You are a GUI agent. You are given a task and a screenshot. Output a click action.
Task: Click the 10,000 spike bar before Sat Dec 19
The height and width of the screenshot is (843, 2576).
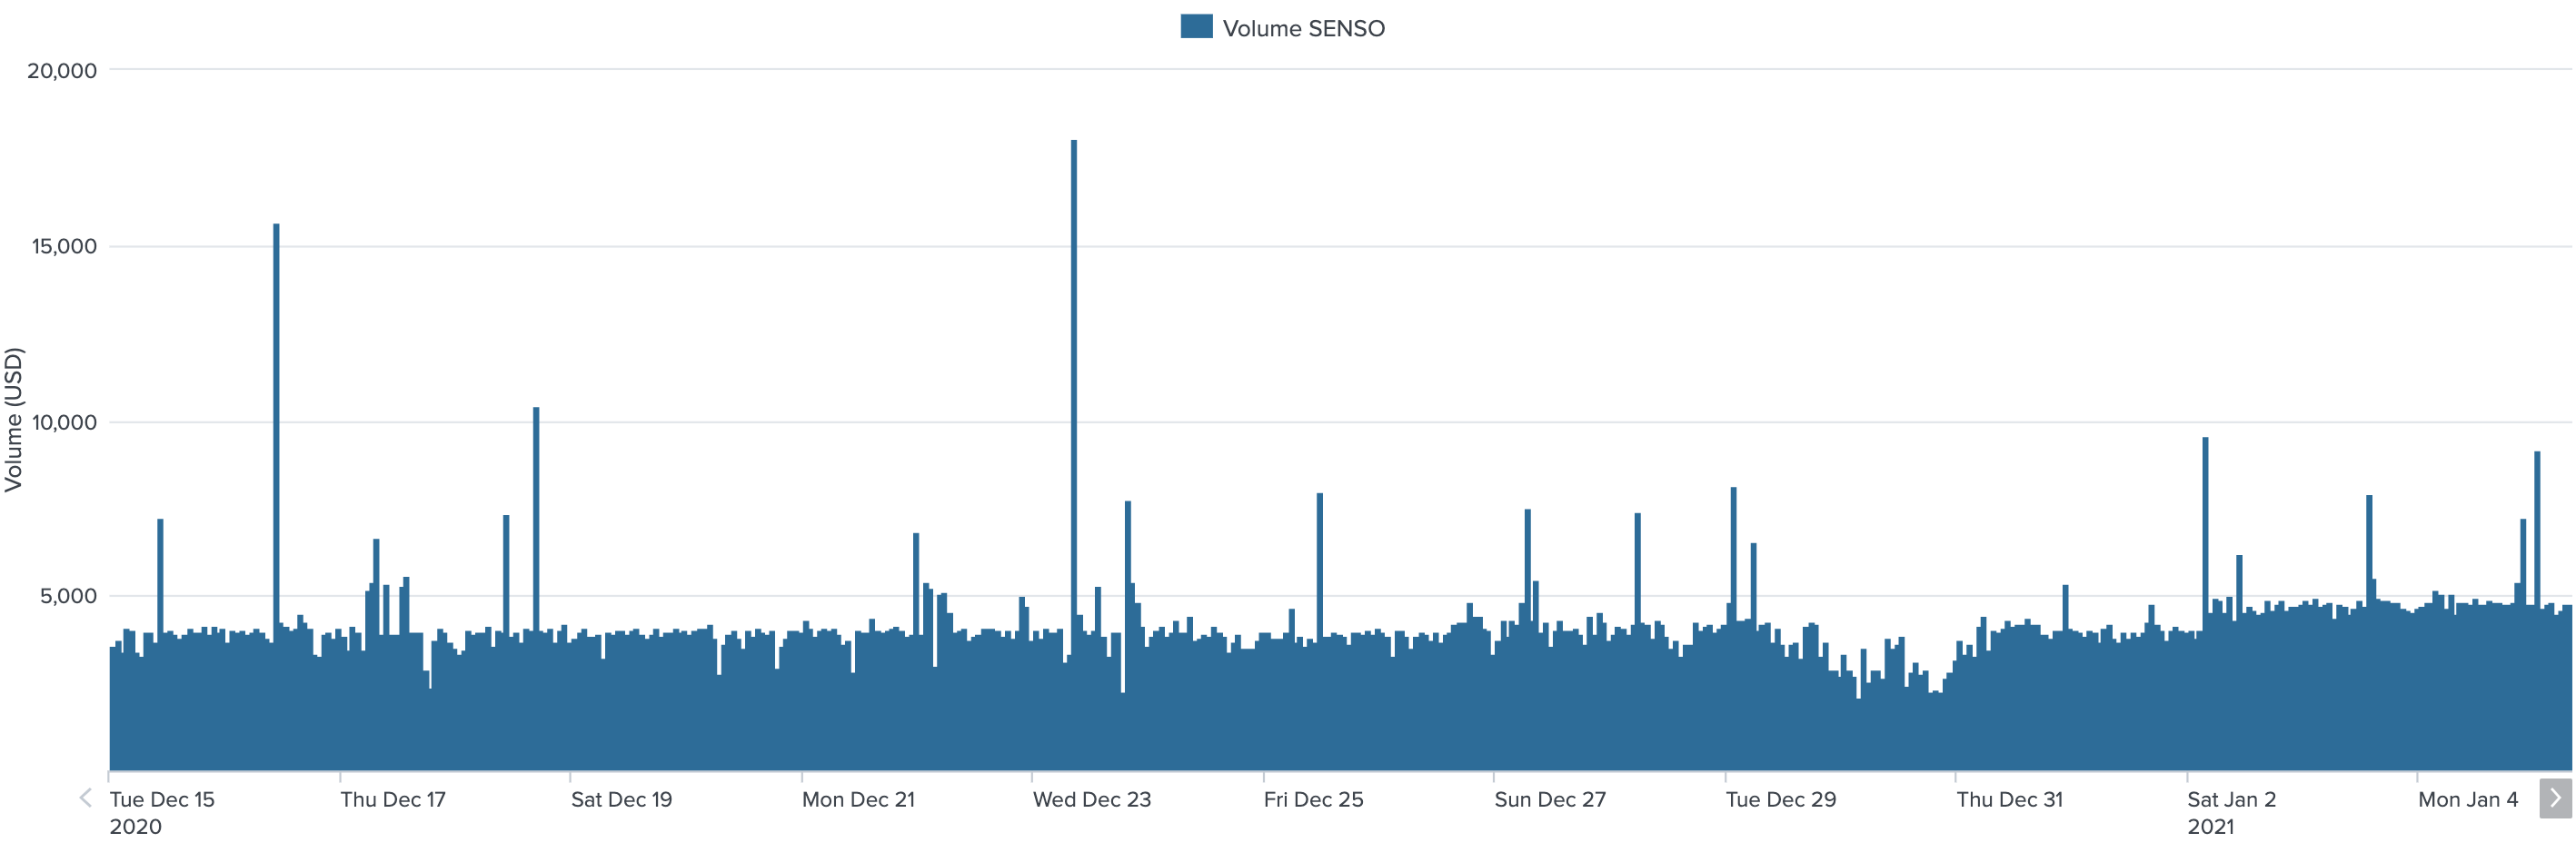[536, 588]
